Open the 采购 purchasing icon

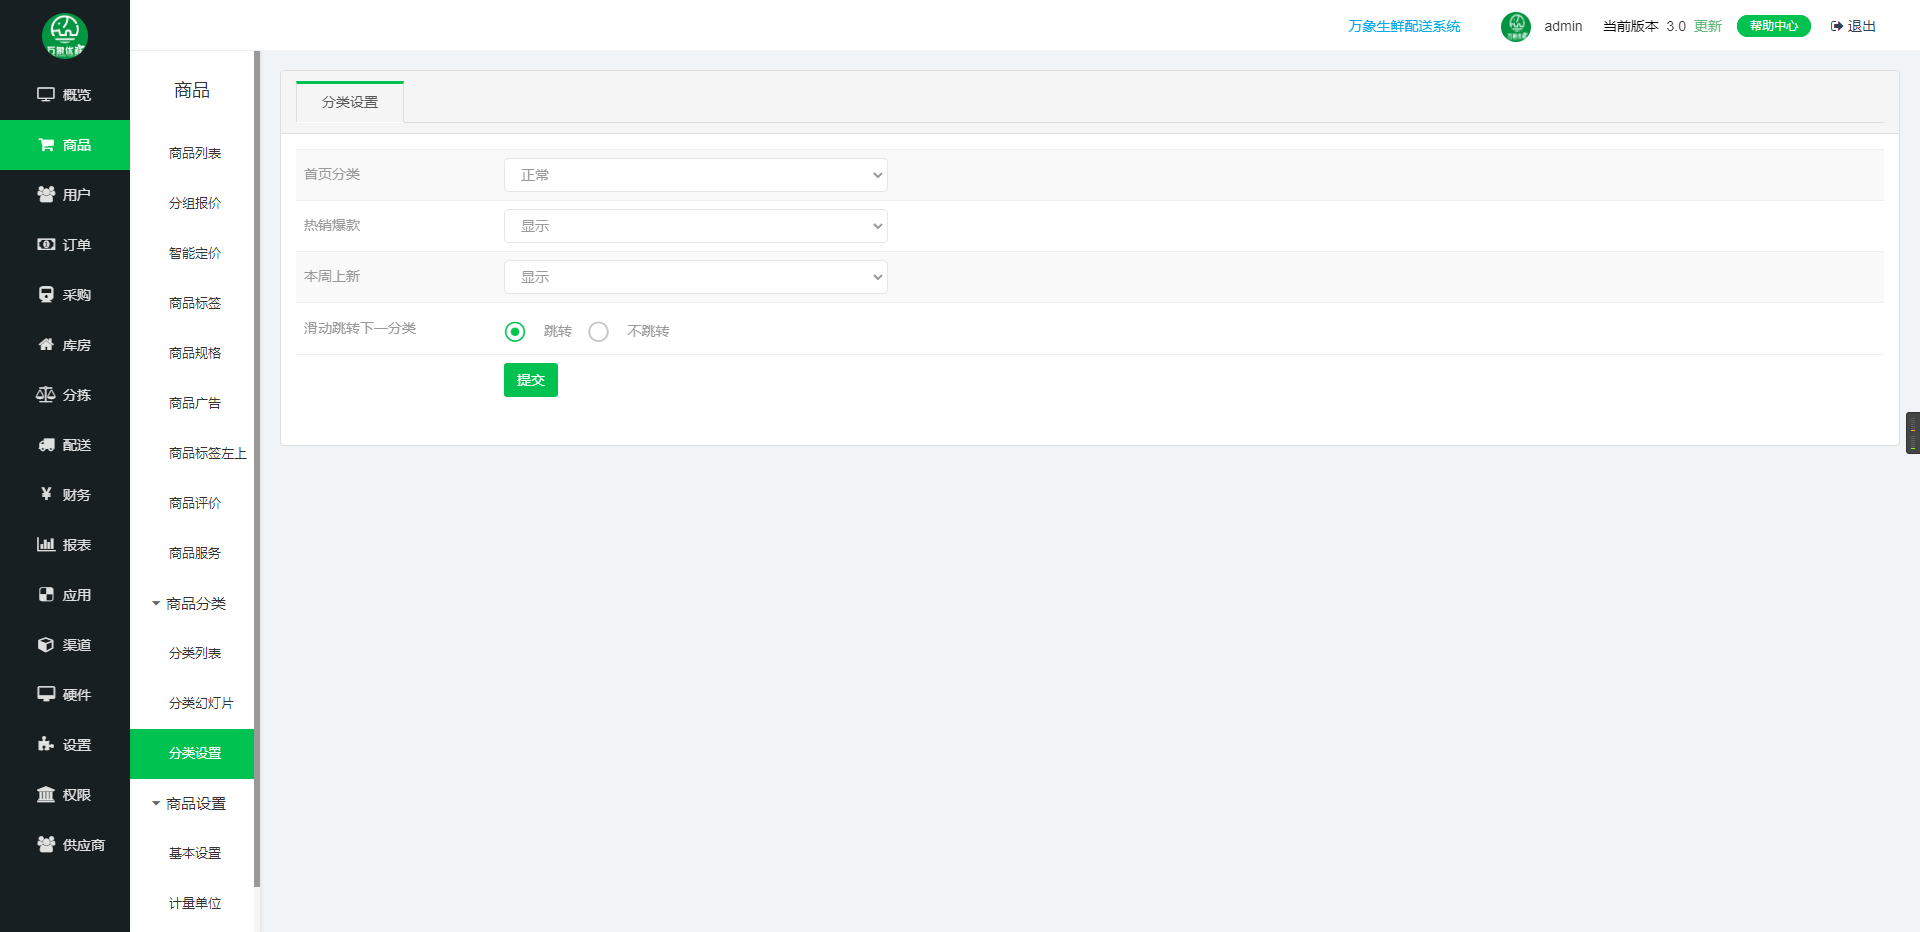point(46,294)
